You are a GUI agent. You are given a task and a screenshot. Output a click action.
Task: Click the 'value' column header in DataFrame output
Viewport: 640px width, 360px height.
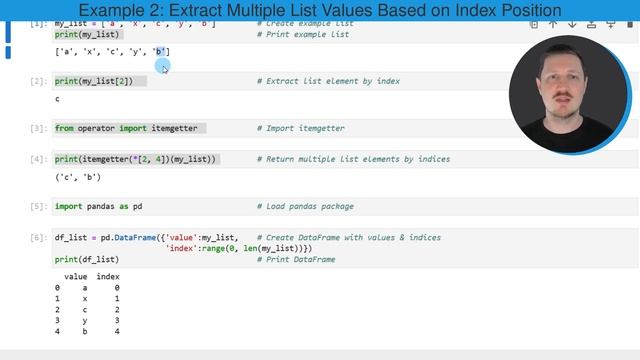click(76, 277)
